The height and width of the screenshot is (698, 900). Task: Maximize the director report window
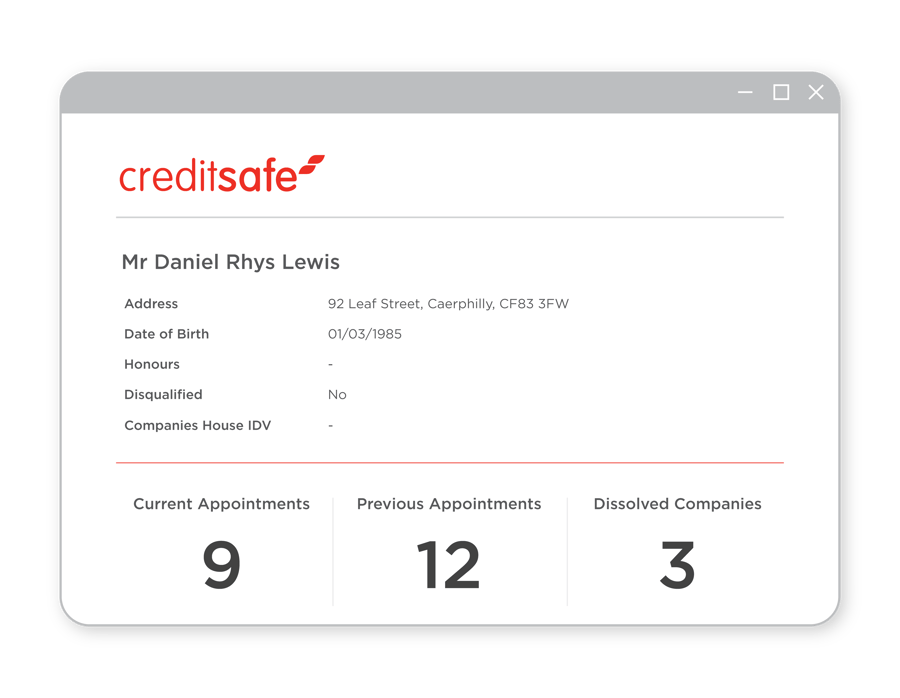click(781, 92)
